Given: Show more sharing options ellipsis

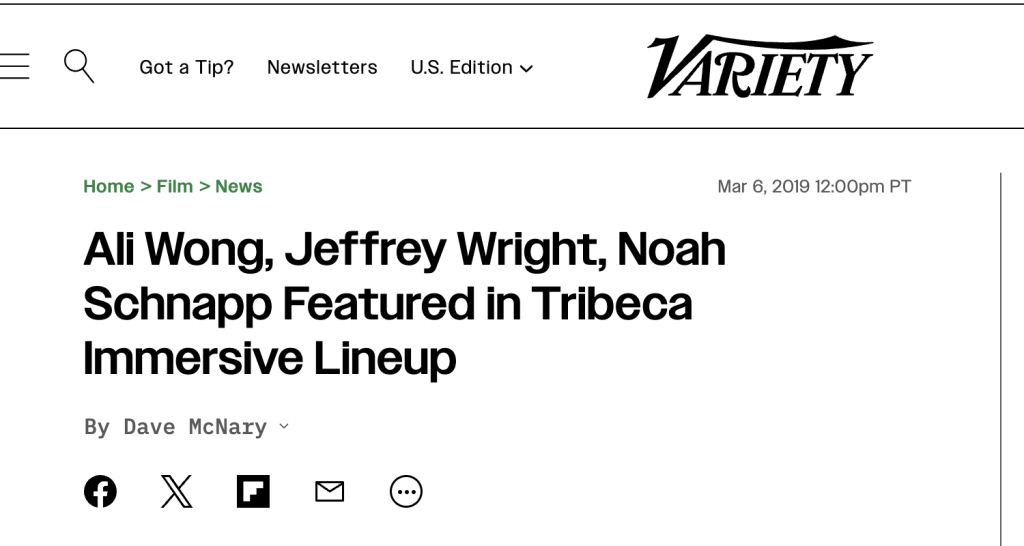Looking at the screenshot, I should [x=406, y=491].
